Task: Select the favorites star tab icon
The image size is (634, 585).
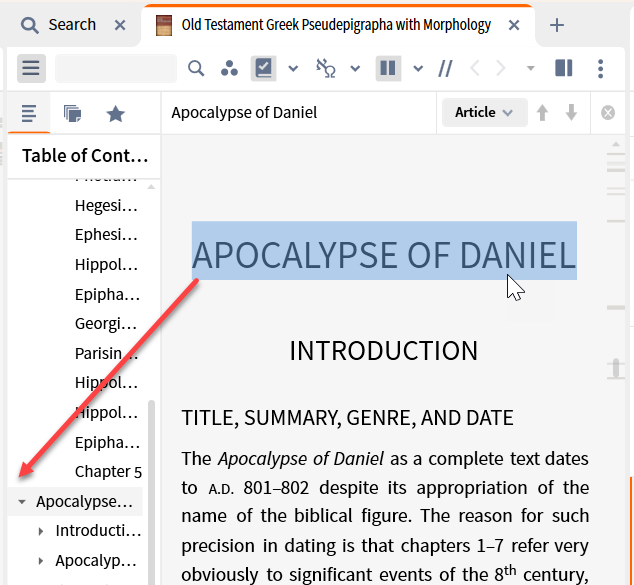Action: 115,114
